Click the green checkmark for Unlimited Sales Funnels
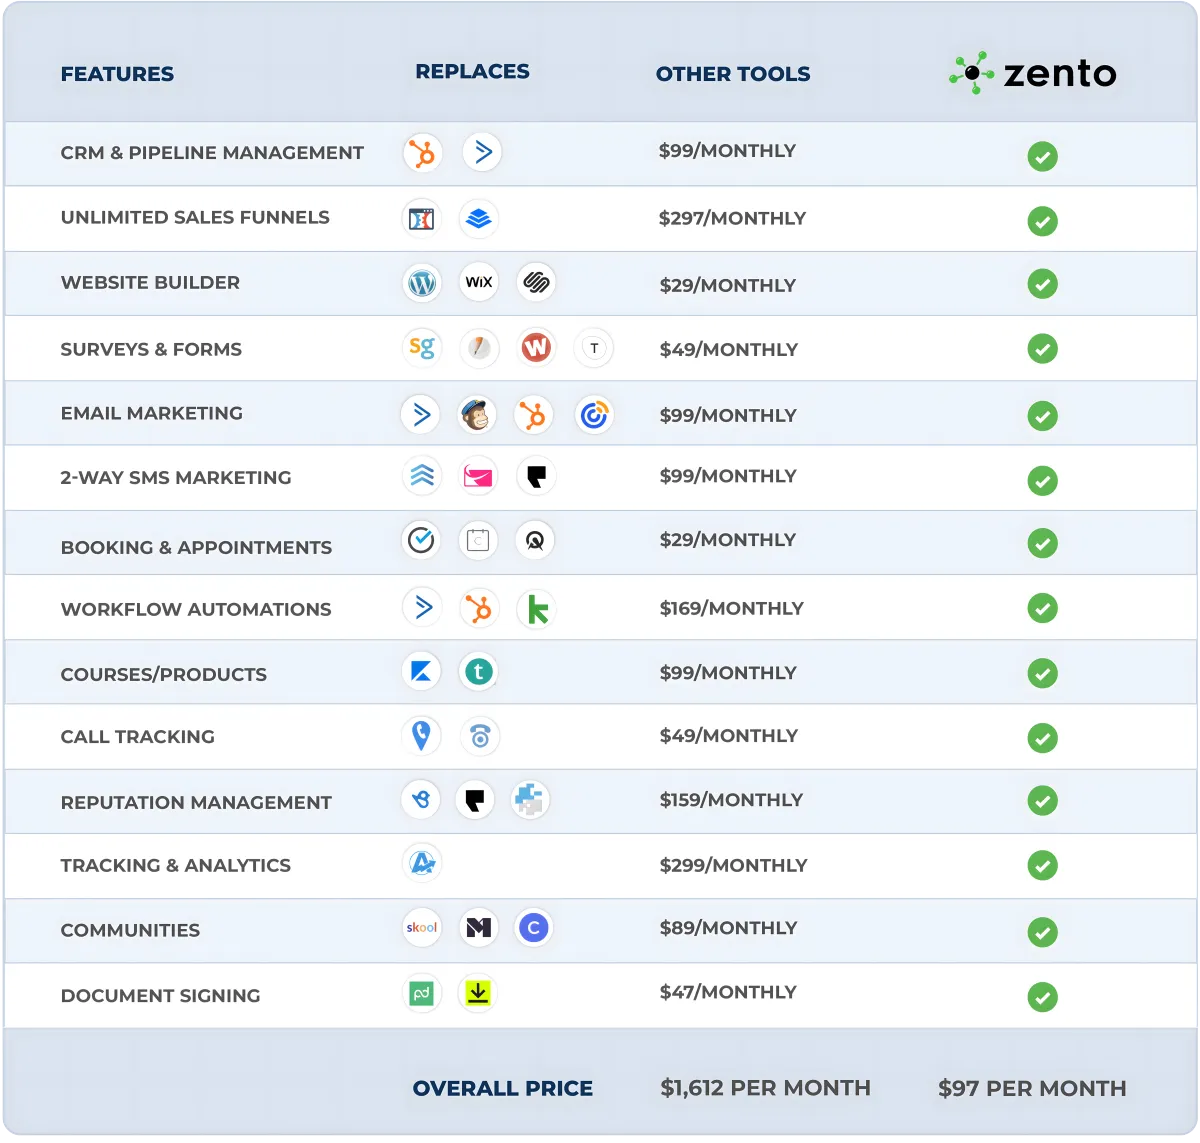 [x=1042, y=221]
